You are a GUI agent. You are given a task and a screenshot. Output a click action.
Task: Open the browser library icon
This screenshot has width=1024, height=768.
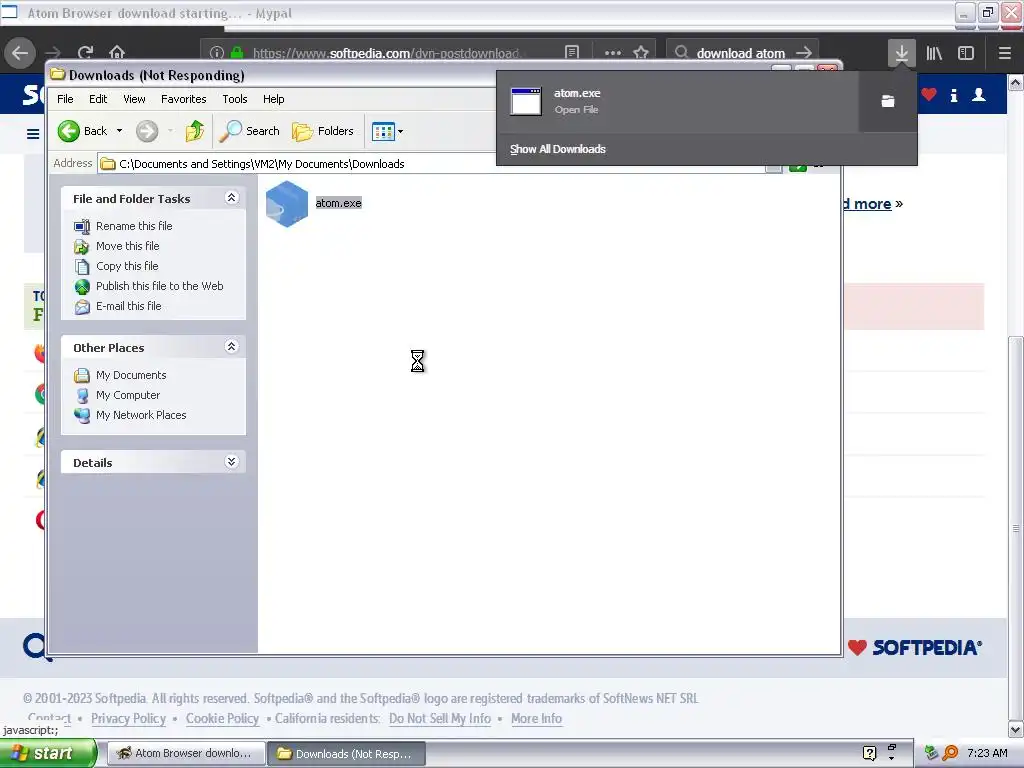(934, 52)
